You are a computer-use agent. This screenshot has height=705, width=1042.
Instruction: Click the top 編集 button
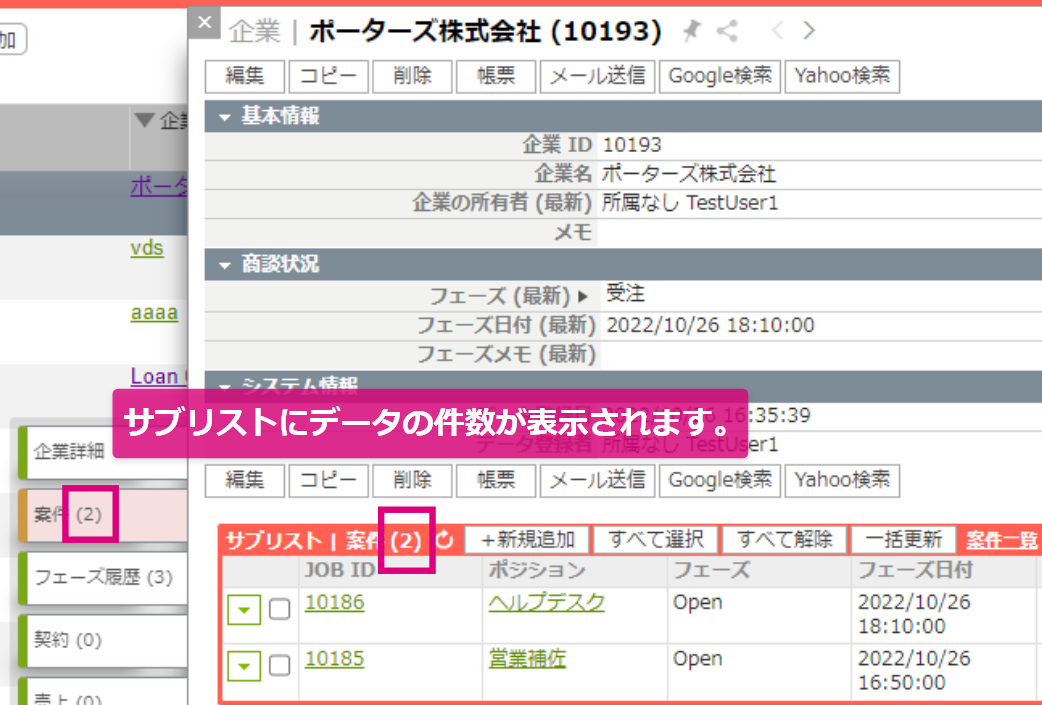pos(245,76)
